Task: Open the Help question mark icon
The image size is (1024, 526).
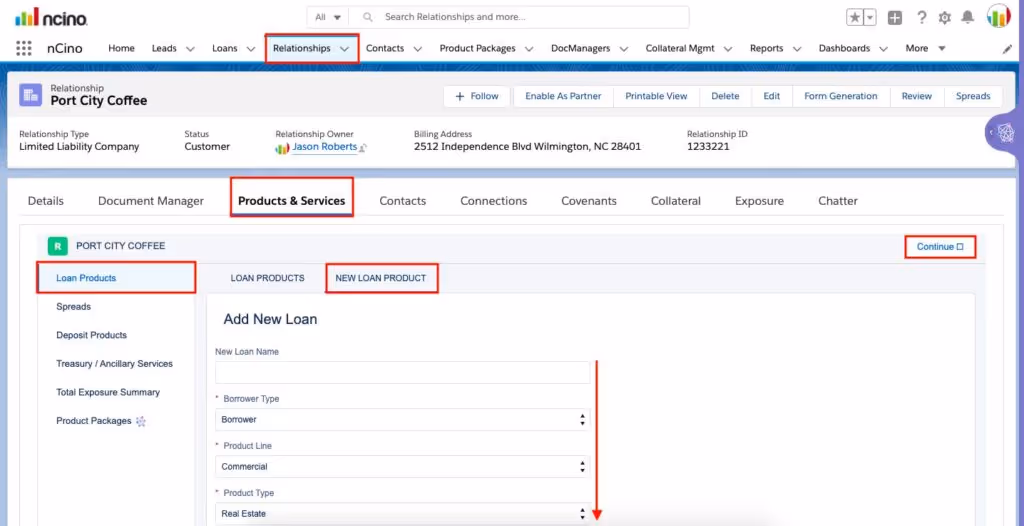Action: [921, 18]
